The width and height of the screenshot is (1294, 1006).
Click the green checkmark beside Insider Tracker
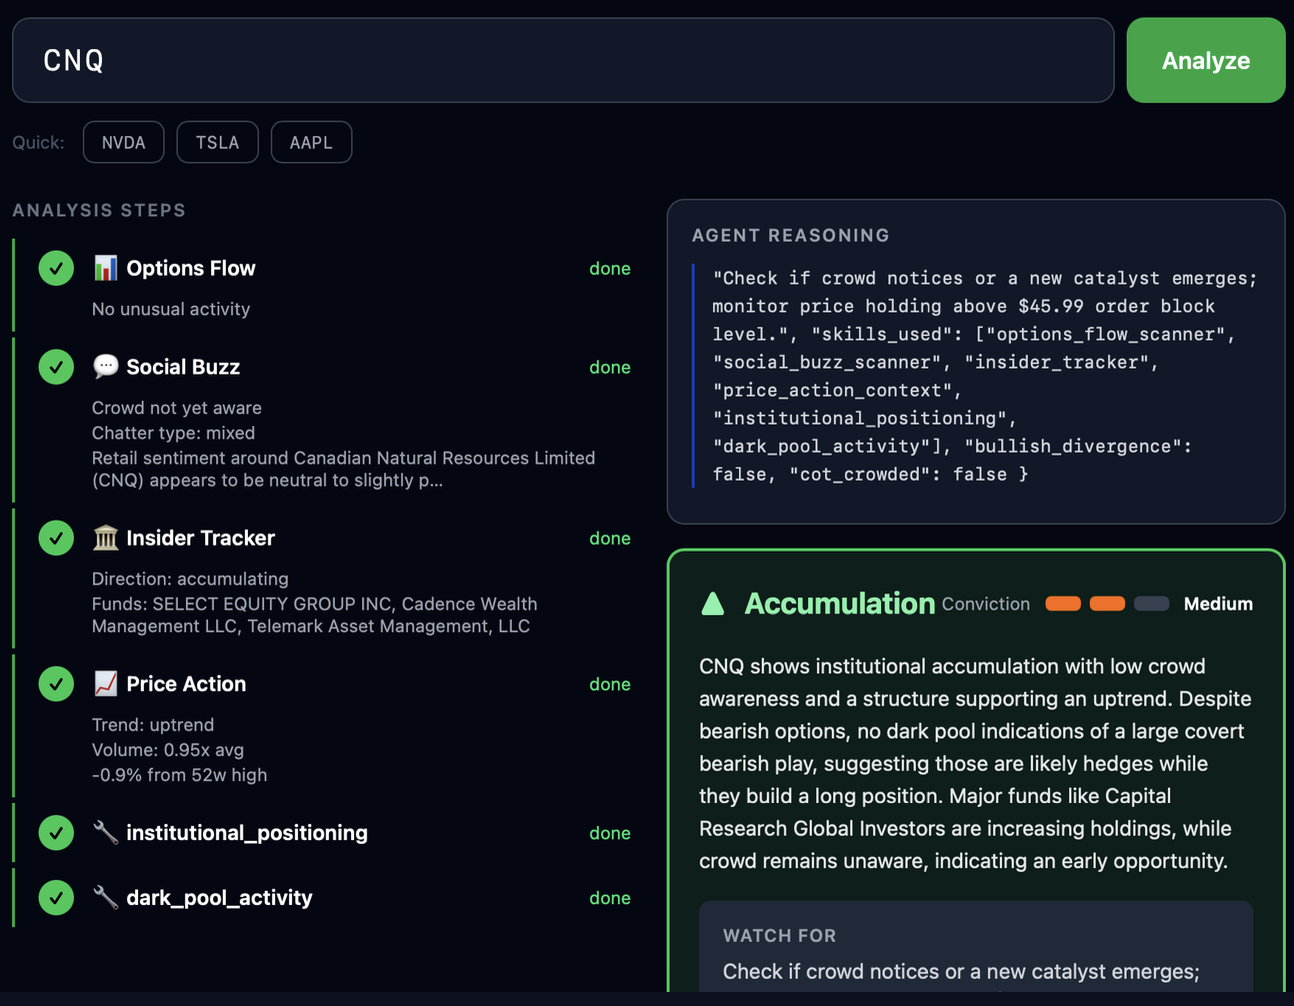coord(56,538)
